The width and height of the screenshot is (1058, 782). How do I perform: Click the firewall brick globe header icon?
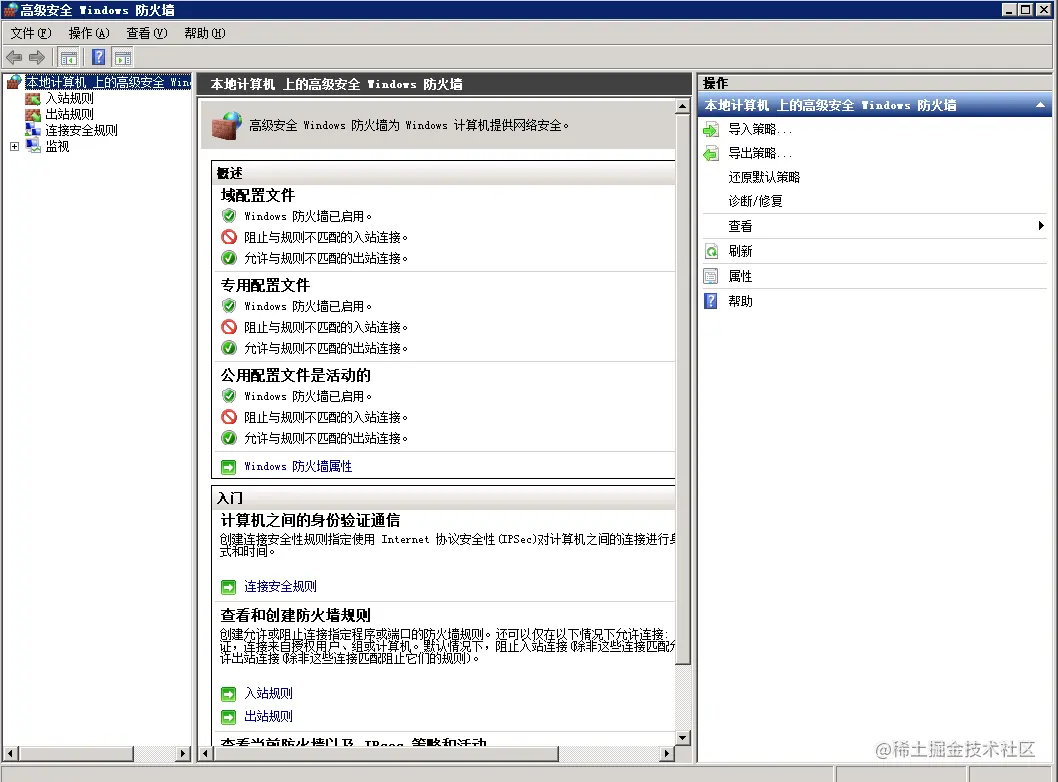point(226,125)
